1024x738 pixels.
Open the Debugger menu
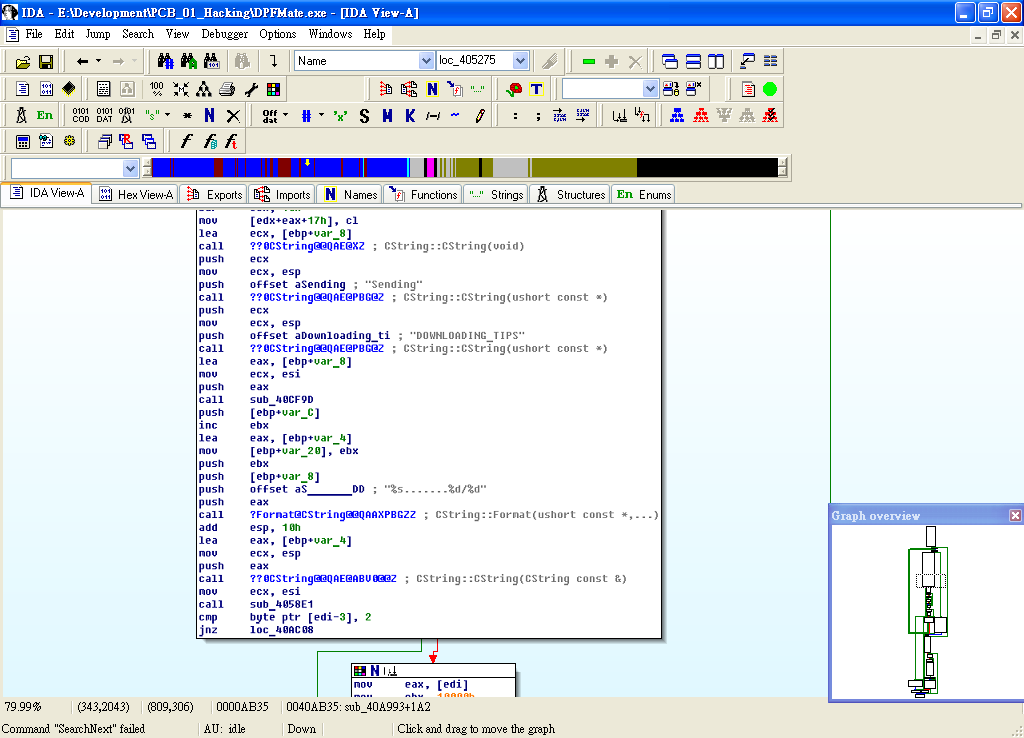(225, 34)
